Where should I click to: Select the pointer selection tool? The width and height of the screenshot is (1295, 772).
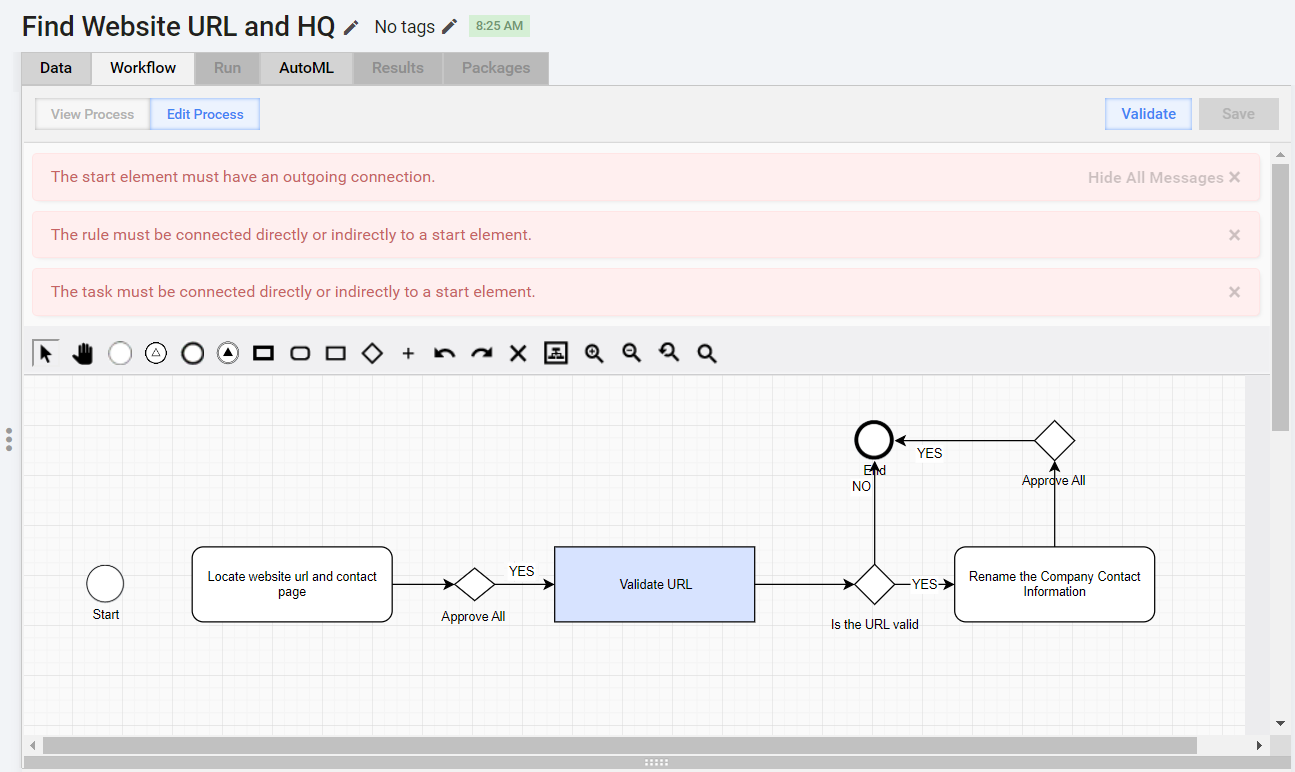(45, 353)
